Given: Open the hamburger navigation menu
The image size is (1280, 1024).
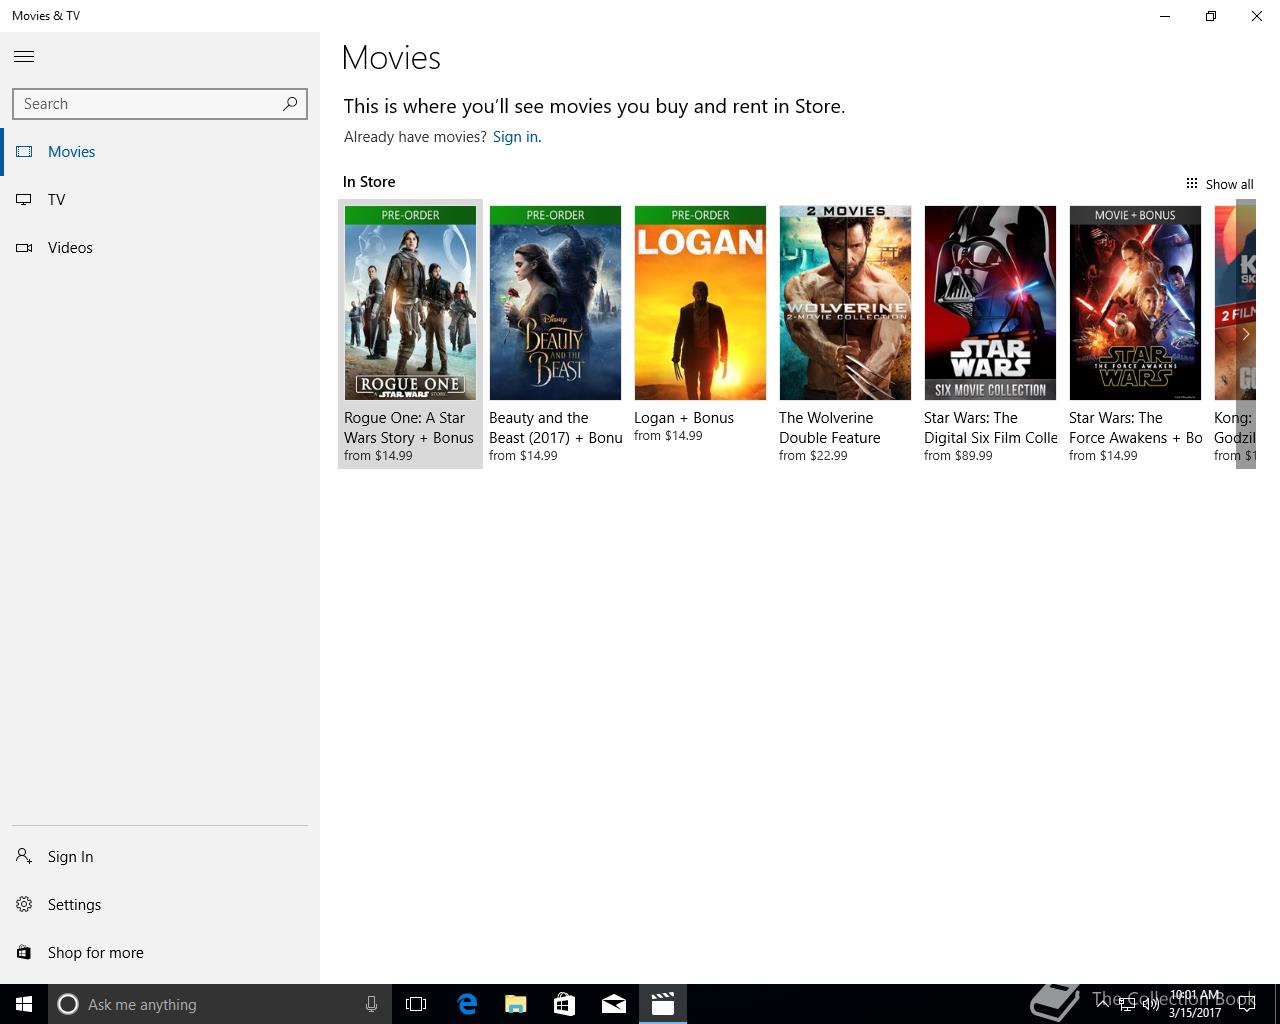Looking at the screenshot, I should pyautogui.click(x=24, y=57).
